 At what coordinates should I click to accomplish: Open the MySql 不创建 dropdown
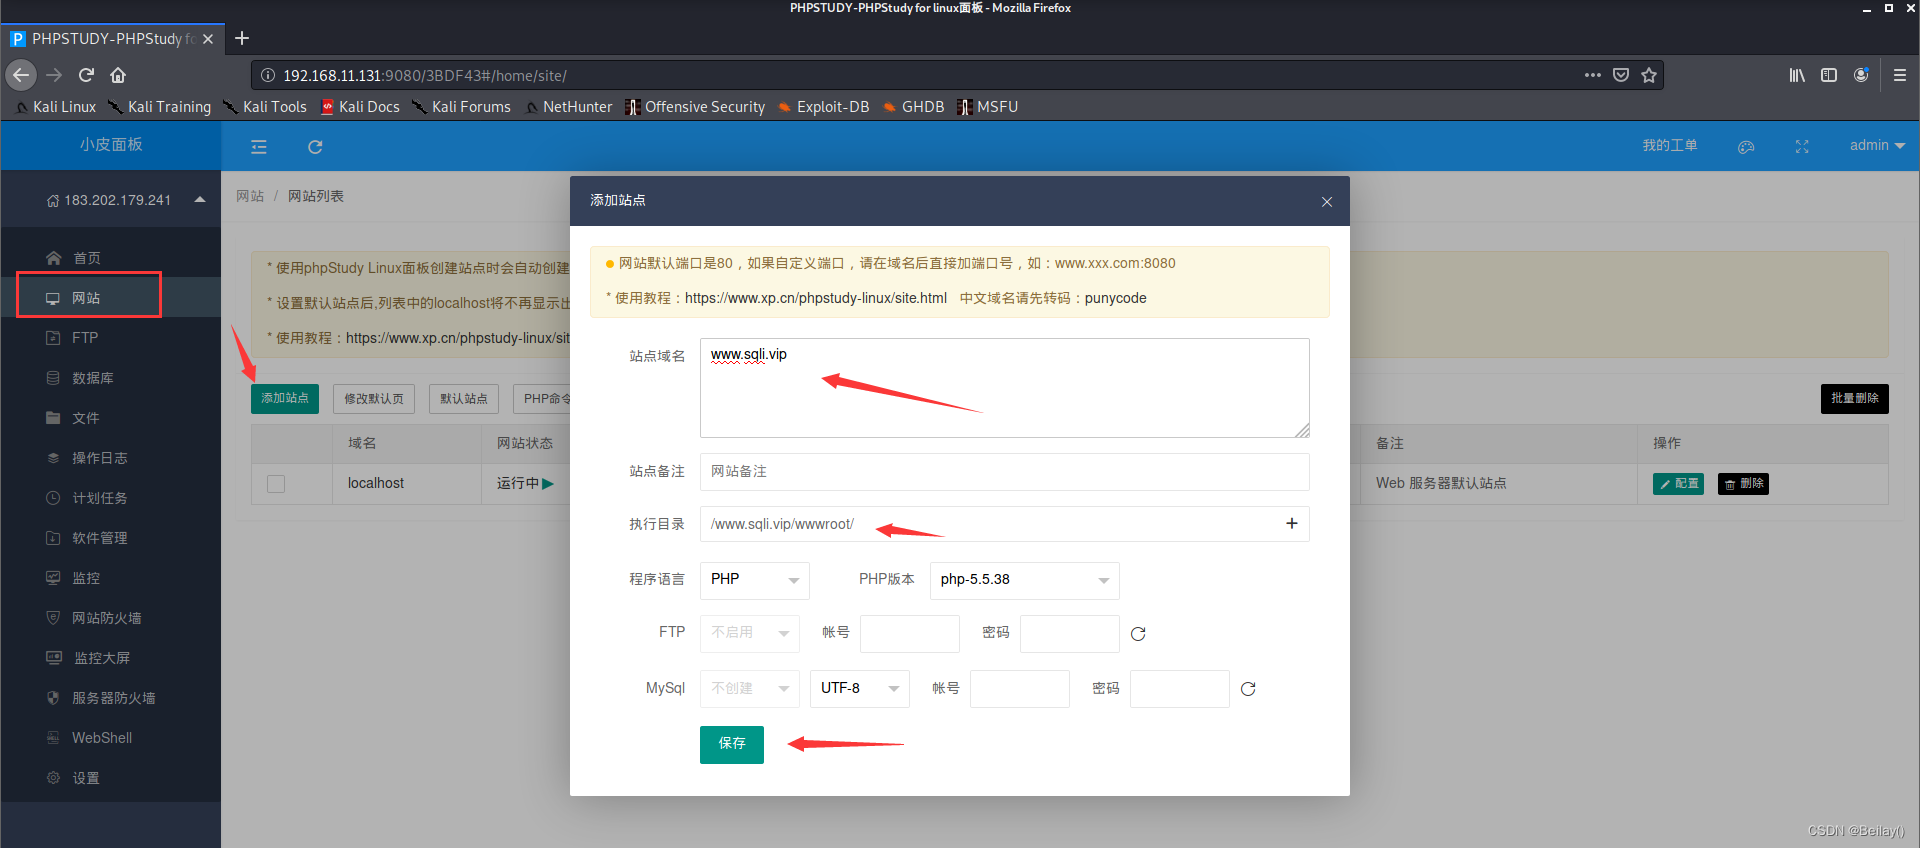(x=750, y=689)
